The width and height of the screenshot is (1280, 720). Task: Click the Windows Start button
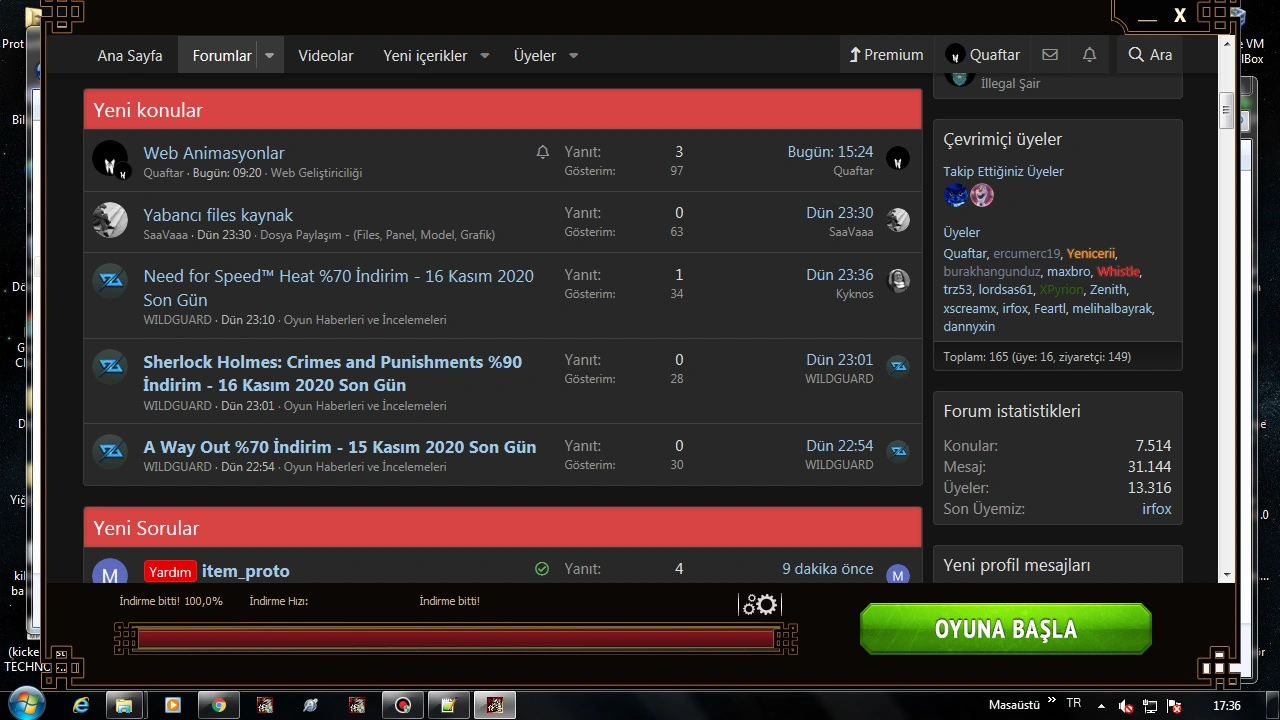point(25,704)
